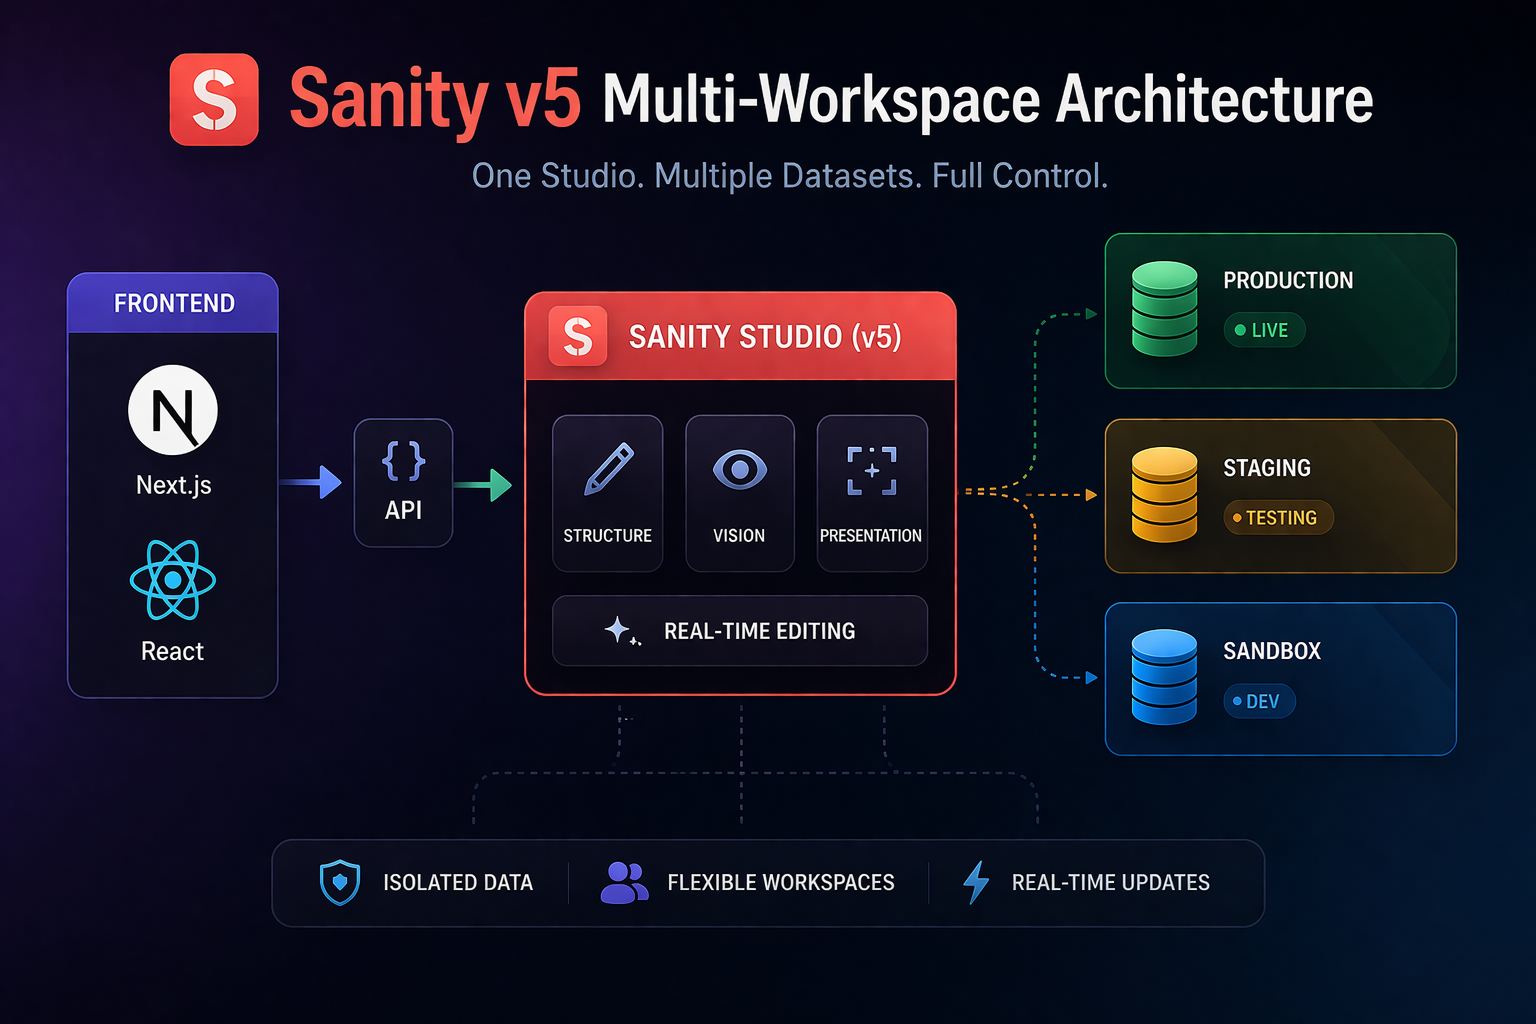
Task: Click the green Production database icon
Action: tap(1164, 309)
